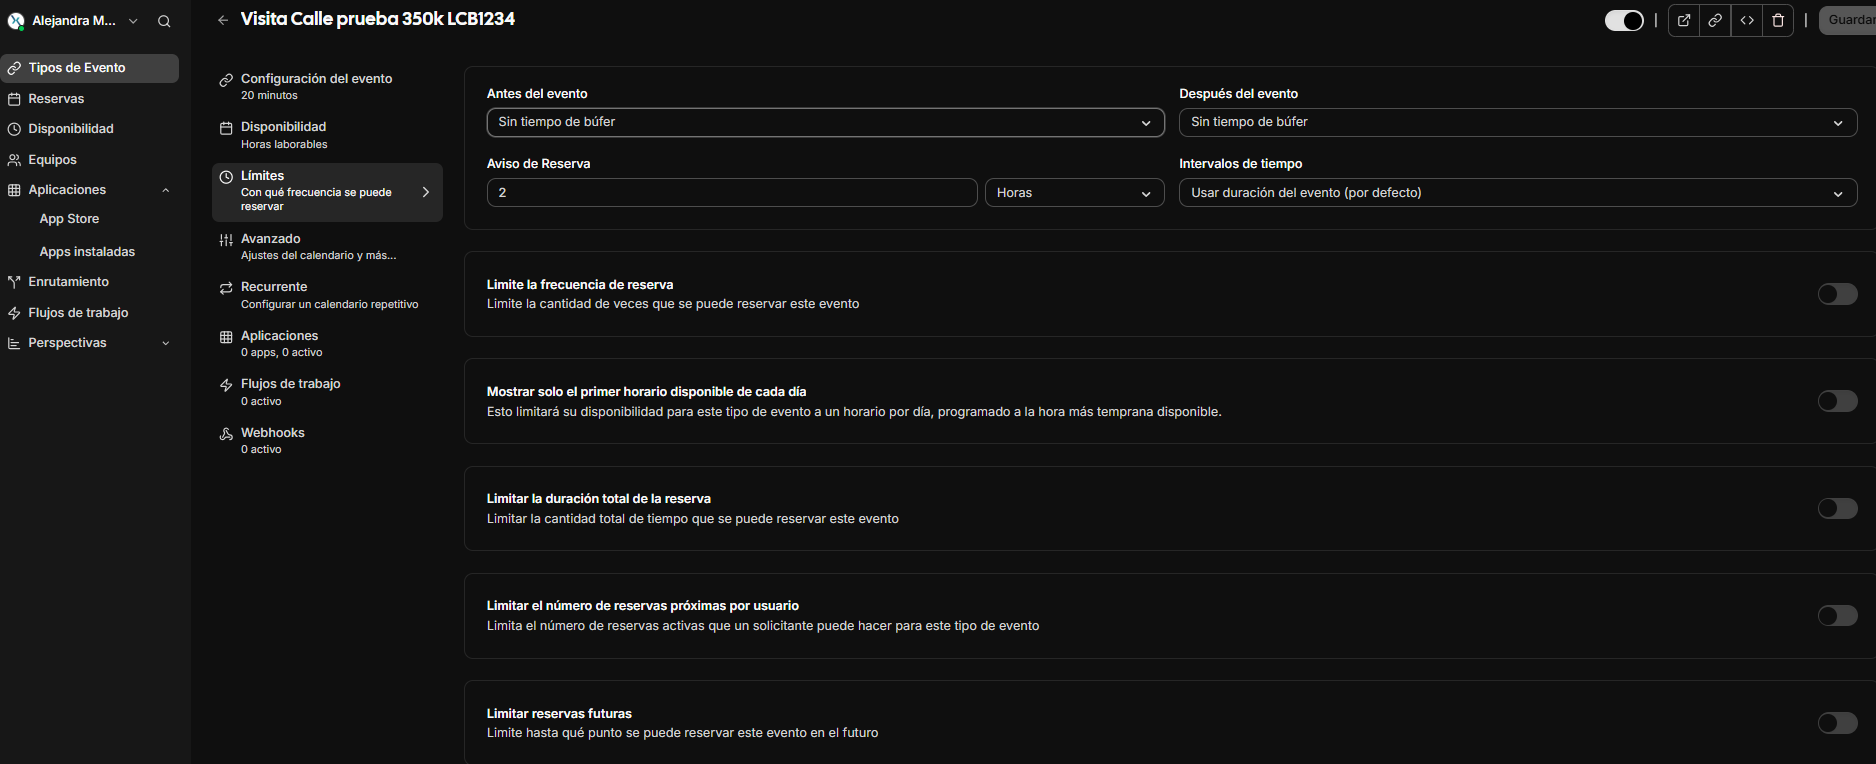The image size is (1876, 764).
Task: Open Intervalos de tiempo dropdown
Action: [x=1517, y=193]
